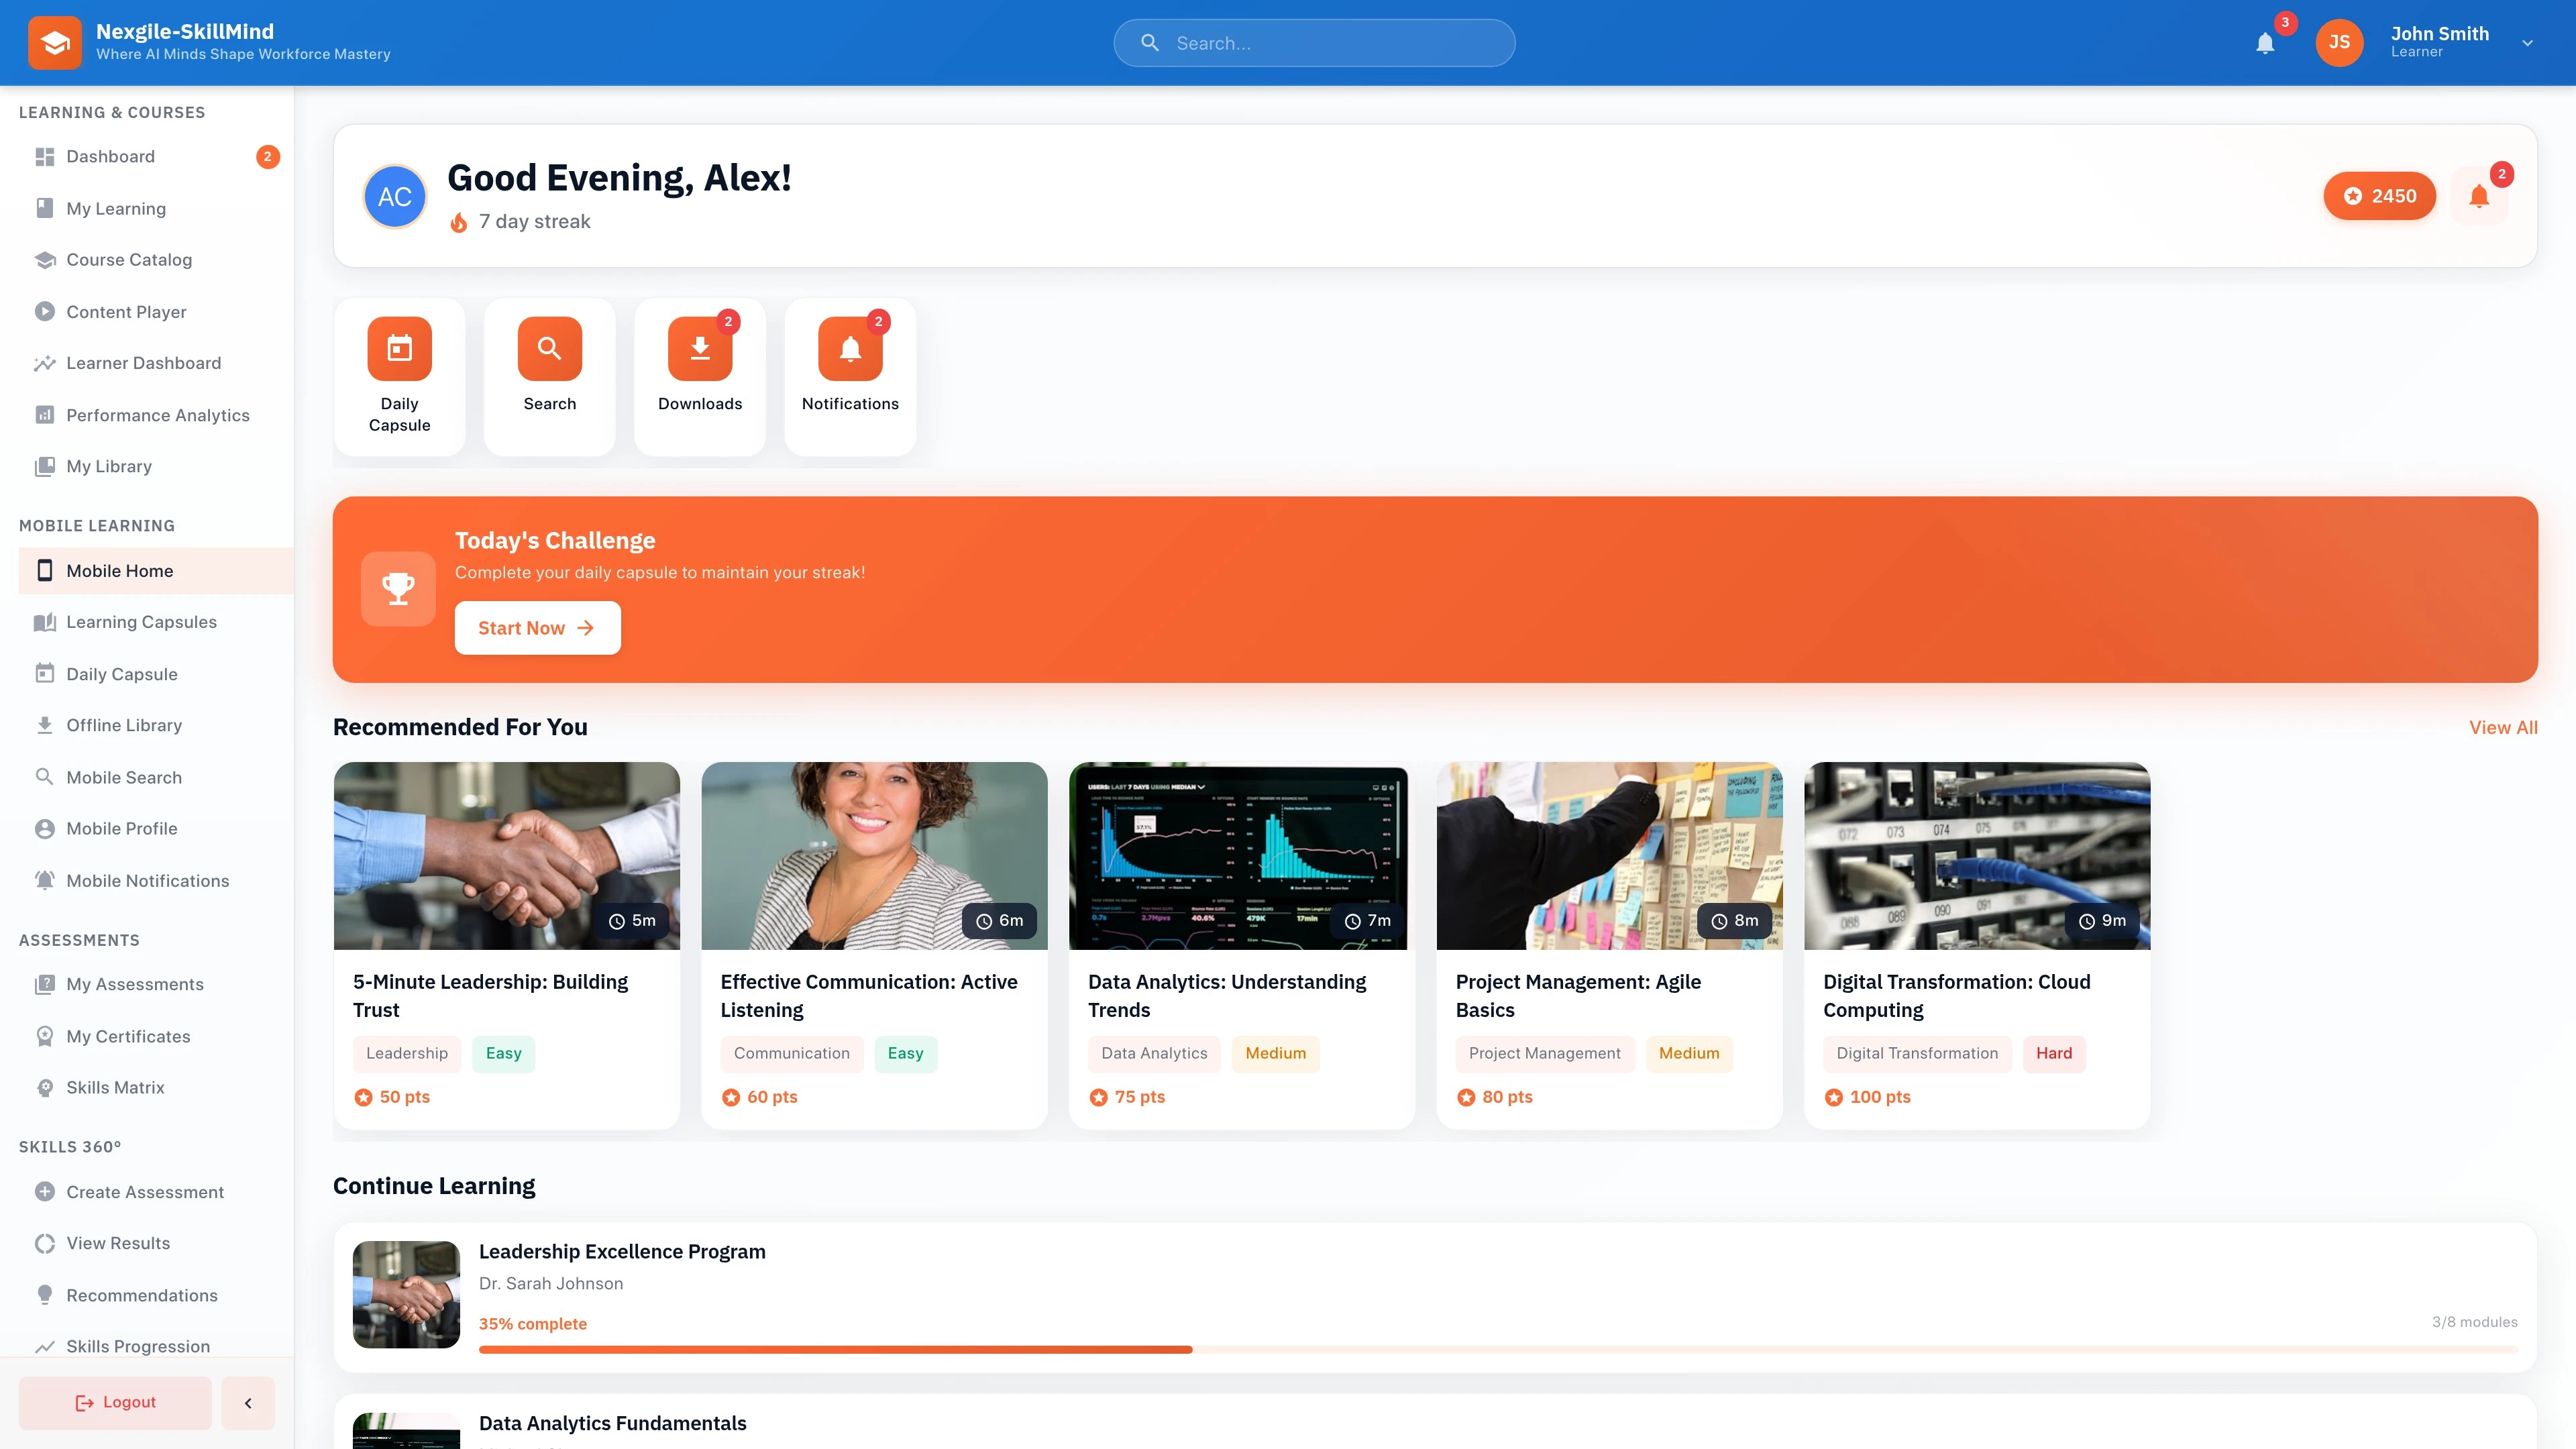Click the notification bell in the top bar
This screenshot has height=1449, width=2576.
coord(2265,42)
